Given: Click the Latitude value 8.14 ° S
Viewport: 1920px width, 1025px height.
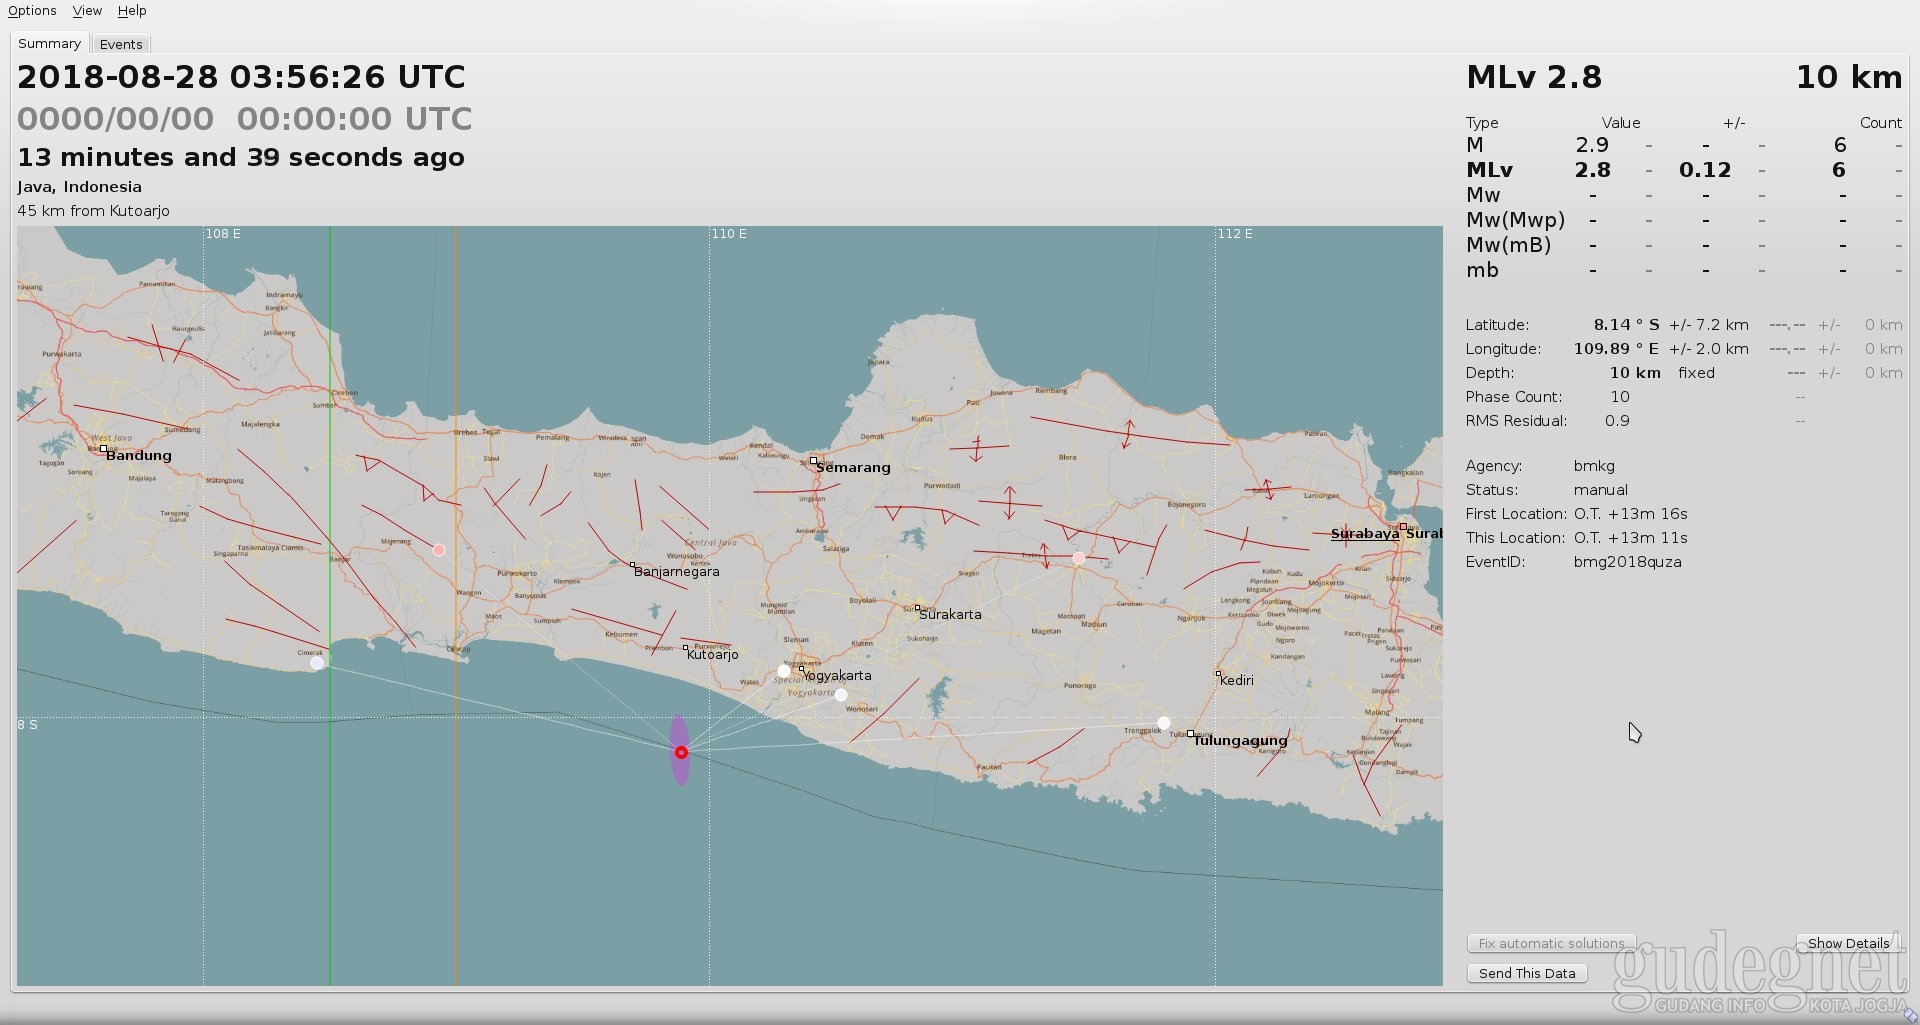Looking at the screenshot, I should (1626, 325).
